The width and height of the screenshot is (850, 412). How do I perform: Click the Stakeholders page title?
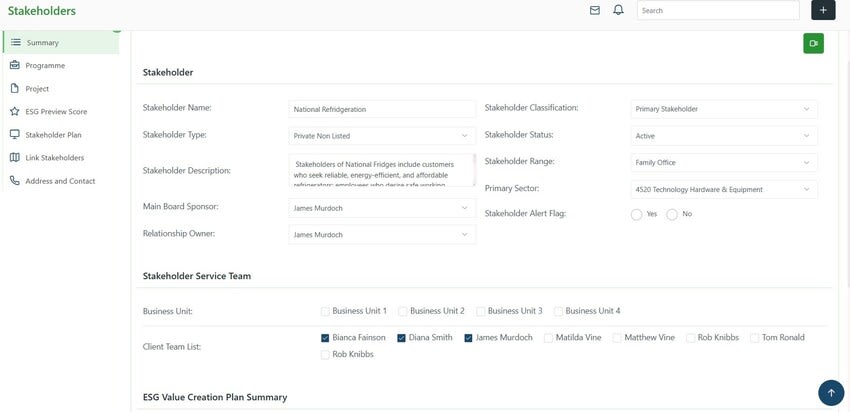(x=42, y=11)
